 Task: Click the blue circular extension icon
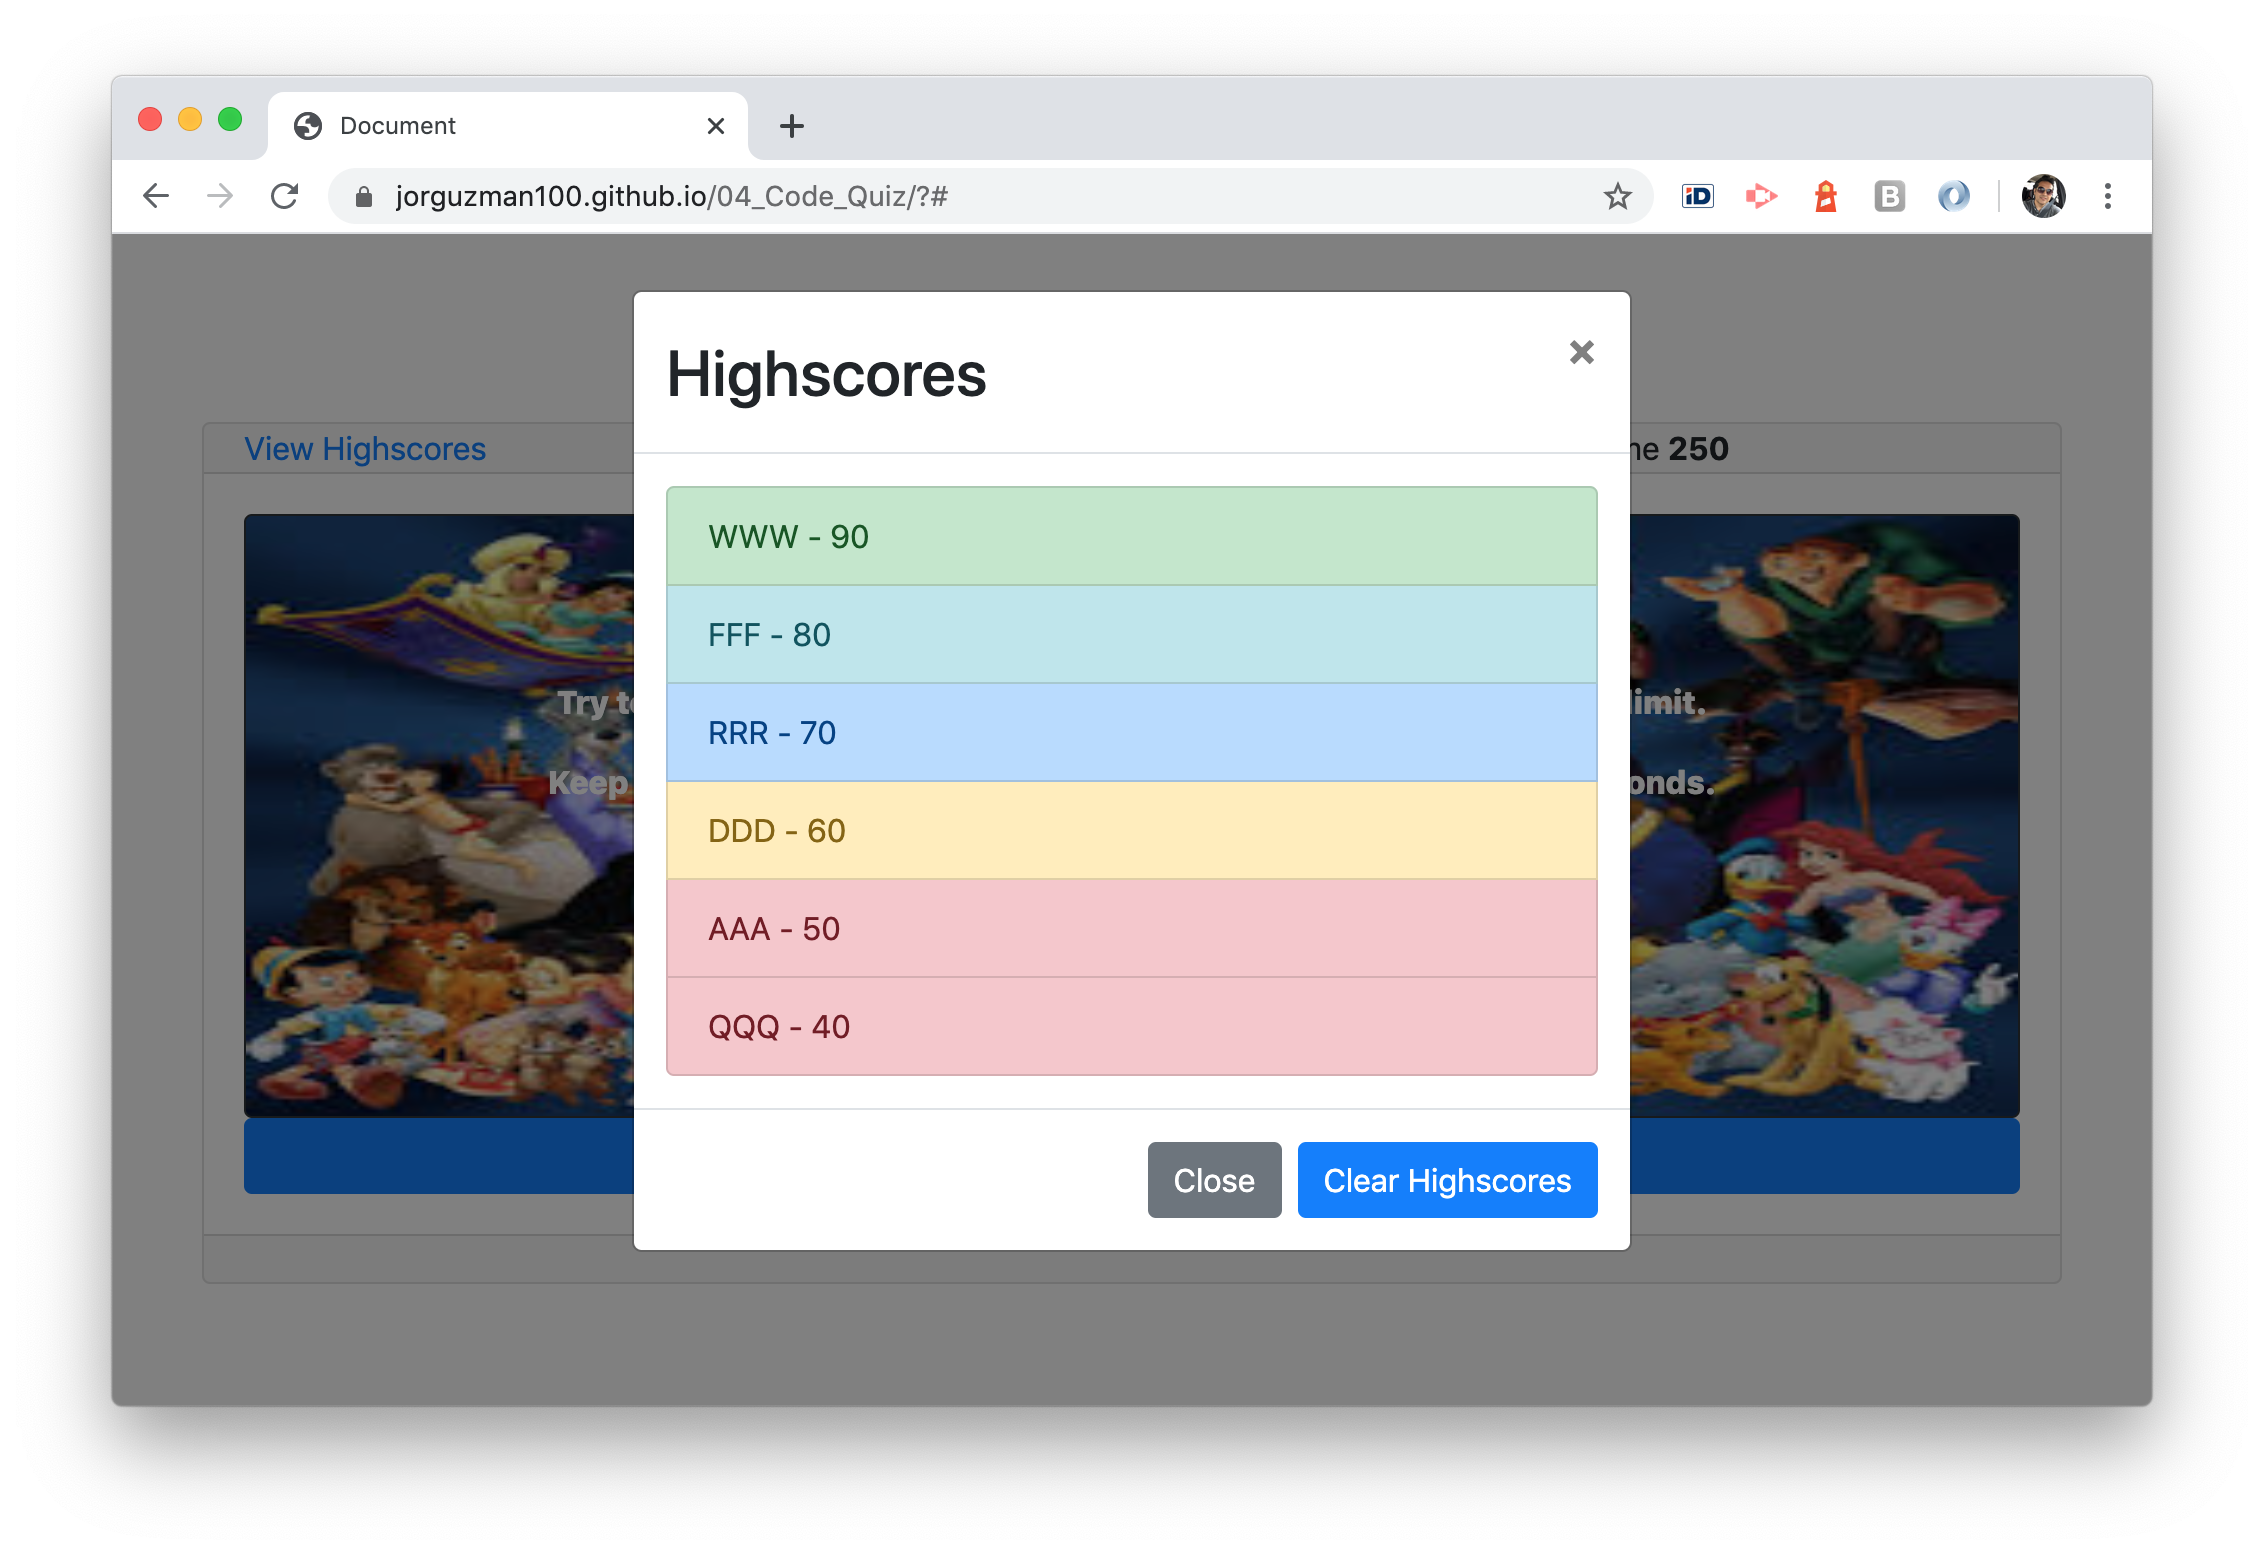point(1953,196)
